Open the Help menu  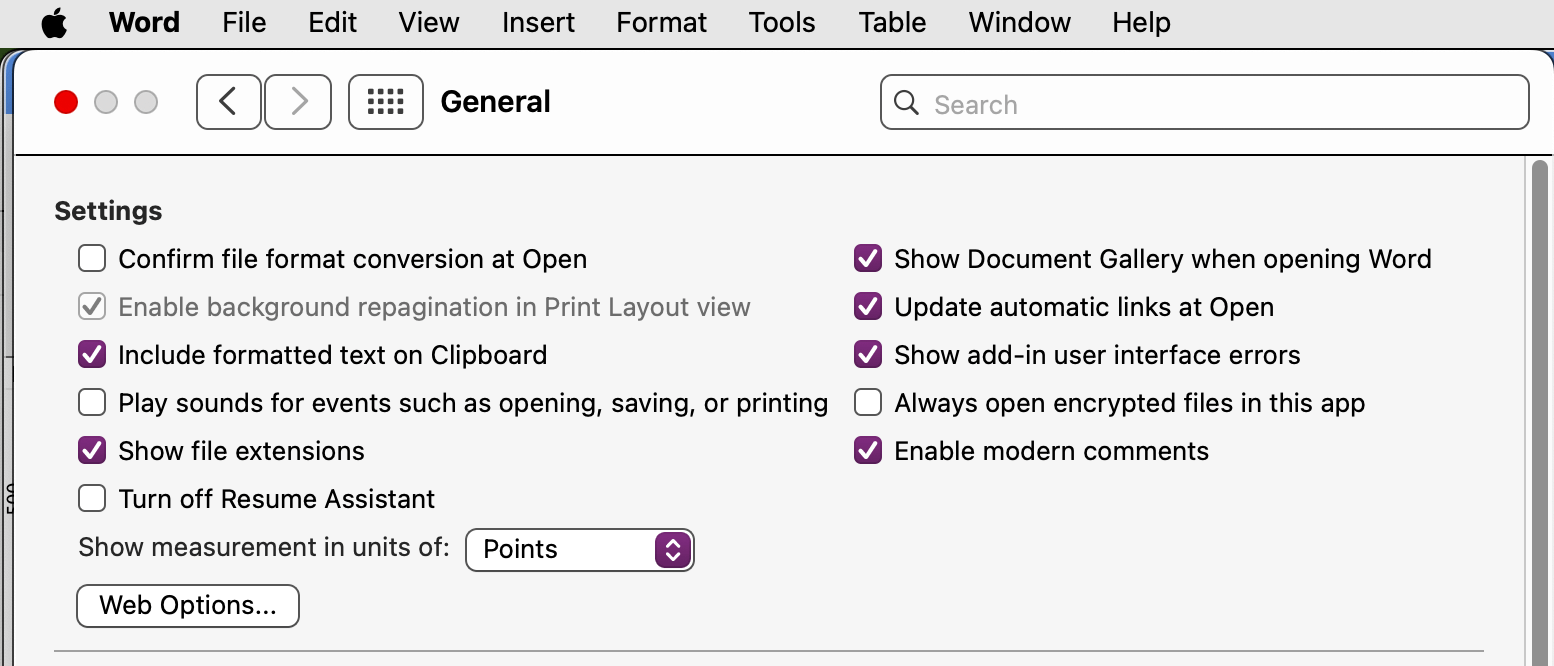[1141, 22]
